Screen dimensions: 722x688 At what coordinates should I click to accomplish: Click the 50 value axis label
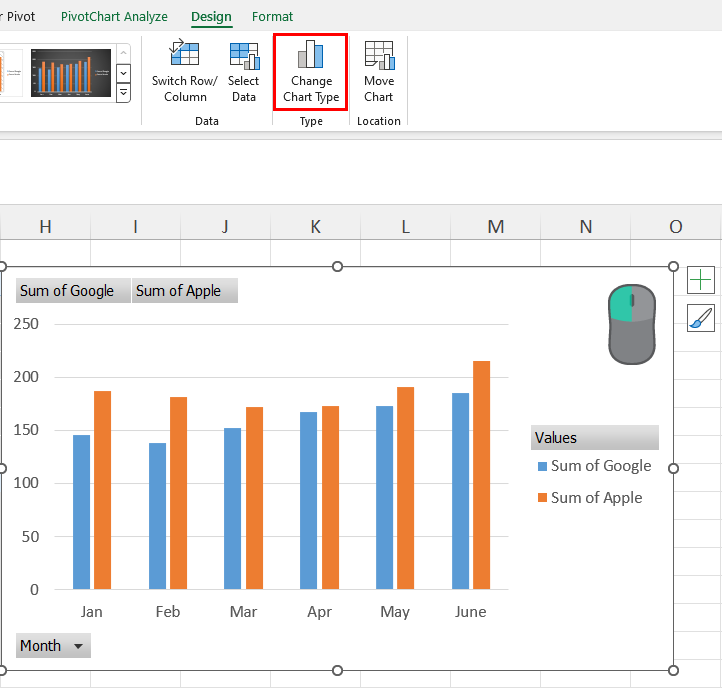(x=30, y=536)
